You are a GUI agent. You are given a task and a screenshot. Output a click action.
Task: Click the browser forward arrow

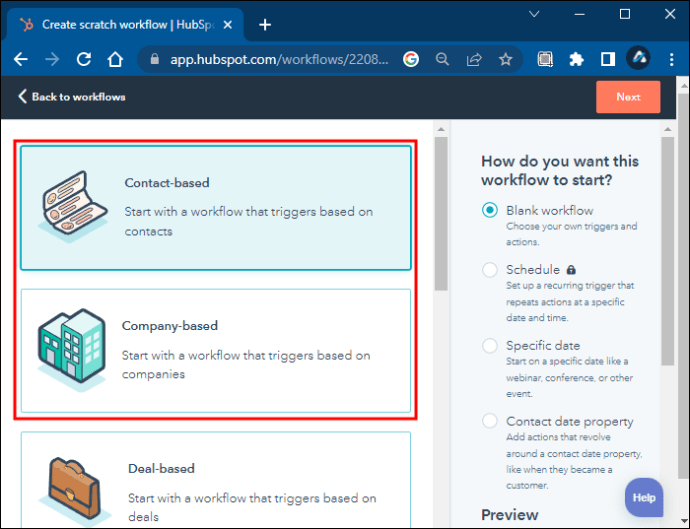click(x=52, y=59)
